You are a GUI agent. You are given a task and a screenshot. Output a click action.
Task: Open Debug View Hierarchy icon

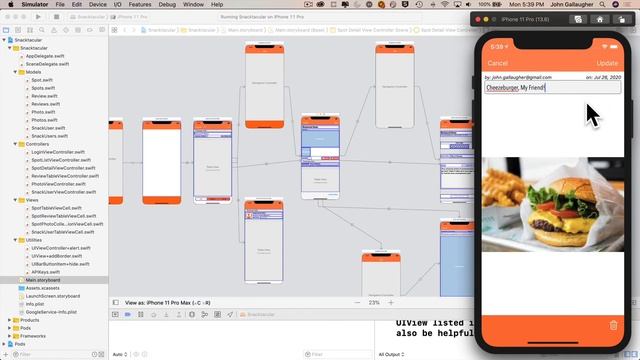[192, 314]
